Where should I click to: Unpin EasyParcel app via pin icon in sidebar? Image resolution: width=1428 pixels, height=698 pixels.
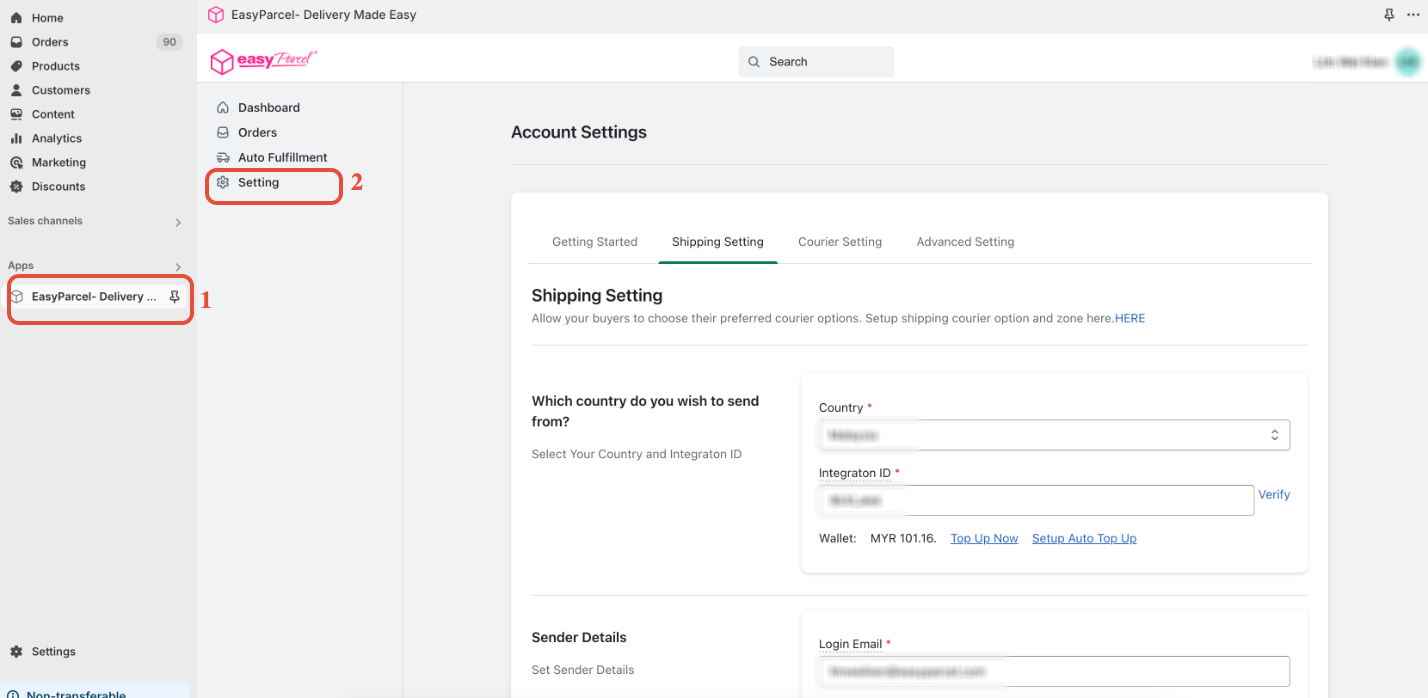pos(174,297)
